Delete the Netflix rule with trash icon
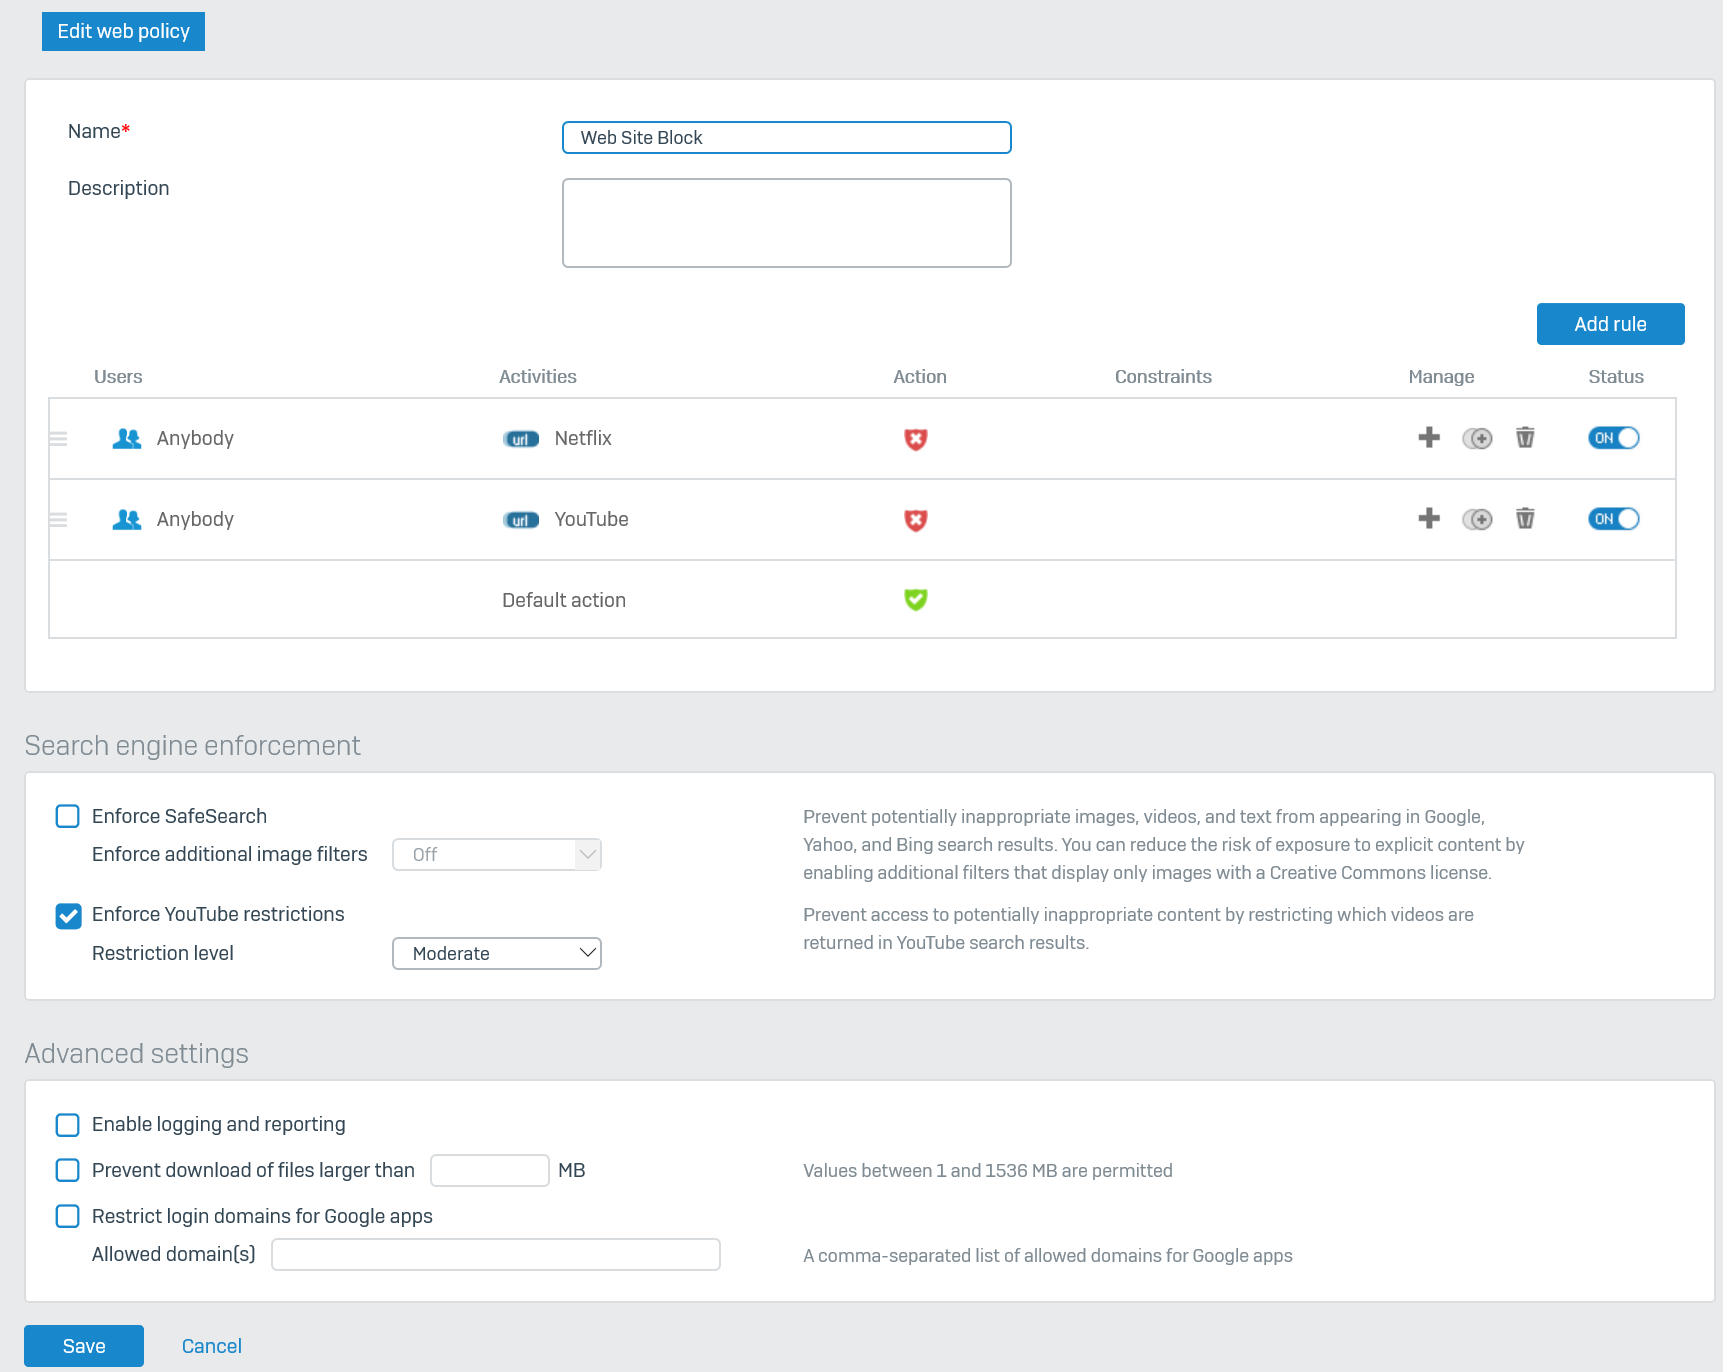This screenshot has height=1372, width=1723. (1525, 438)
